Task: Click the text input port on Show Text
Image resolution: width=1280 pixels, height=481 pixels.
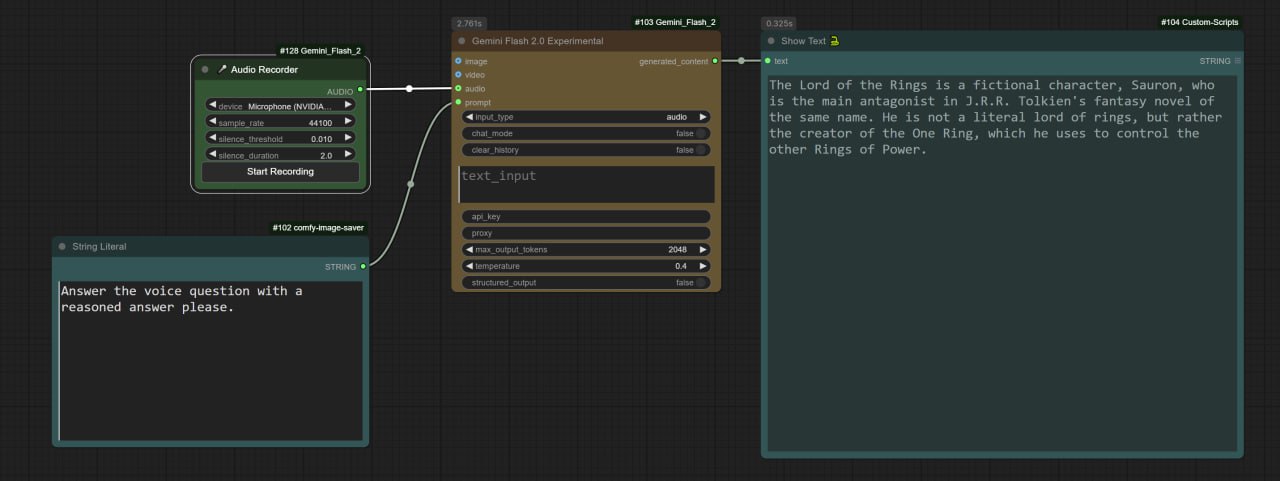Action: [767, 61]
